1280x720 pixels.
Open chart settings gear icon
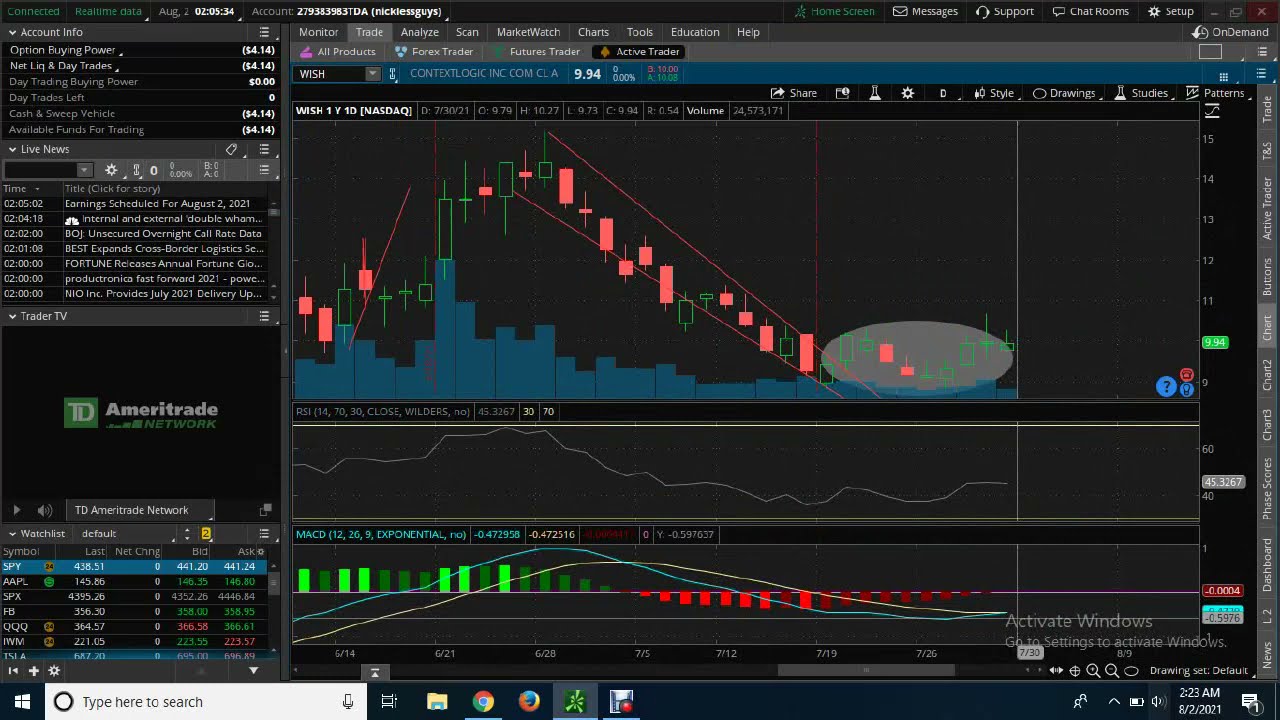coord(908,93)
